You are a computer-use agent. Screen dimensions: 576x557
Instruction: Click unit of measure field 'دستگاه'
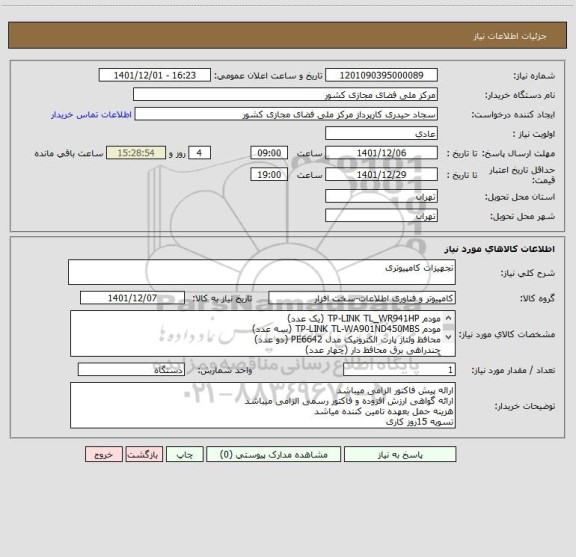(x=131, y=370)
